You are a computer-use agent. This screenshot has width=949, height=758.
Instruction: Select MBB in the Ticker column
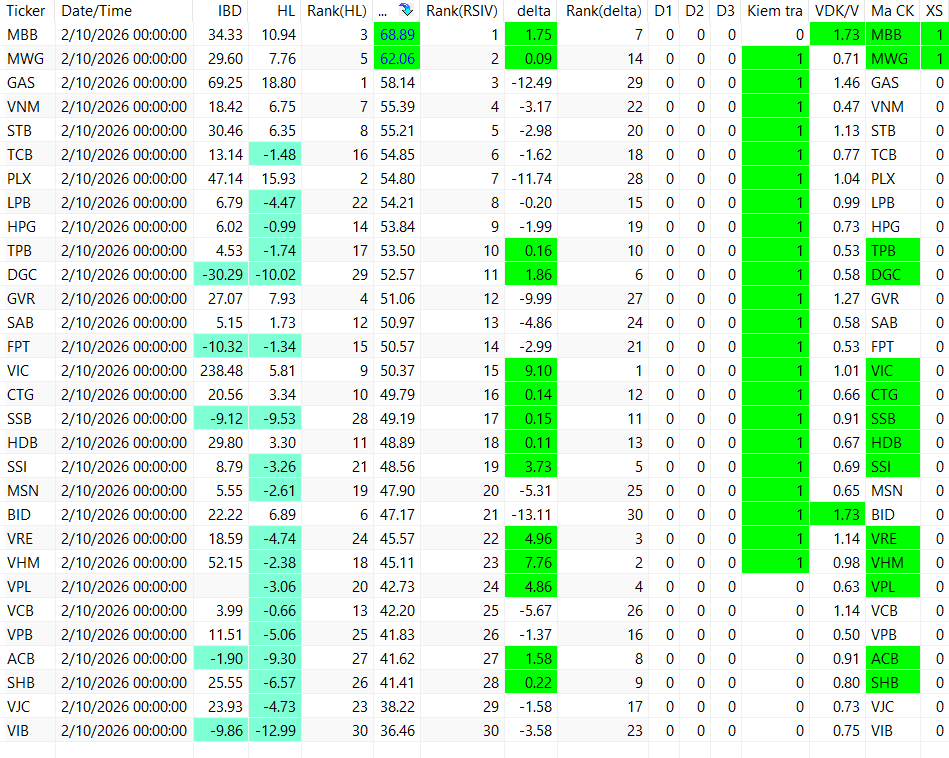pyautogui.click(x=22, y=35)
